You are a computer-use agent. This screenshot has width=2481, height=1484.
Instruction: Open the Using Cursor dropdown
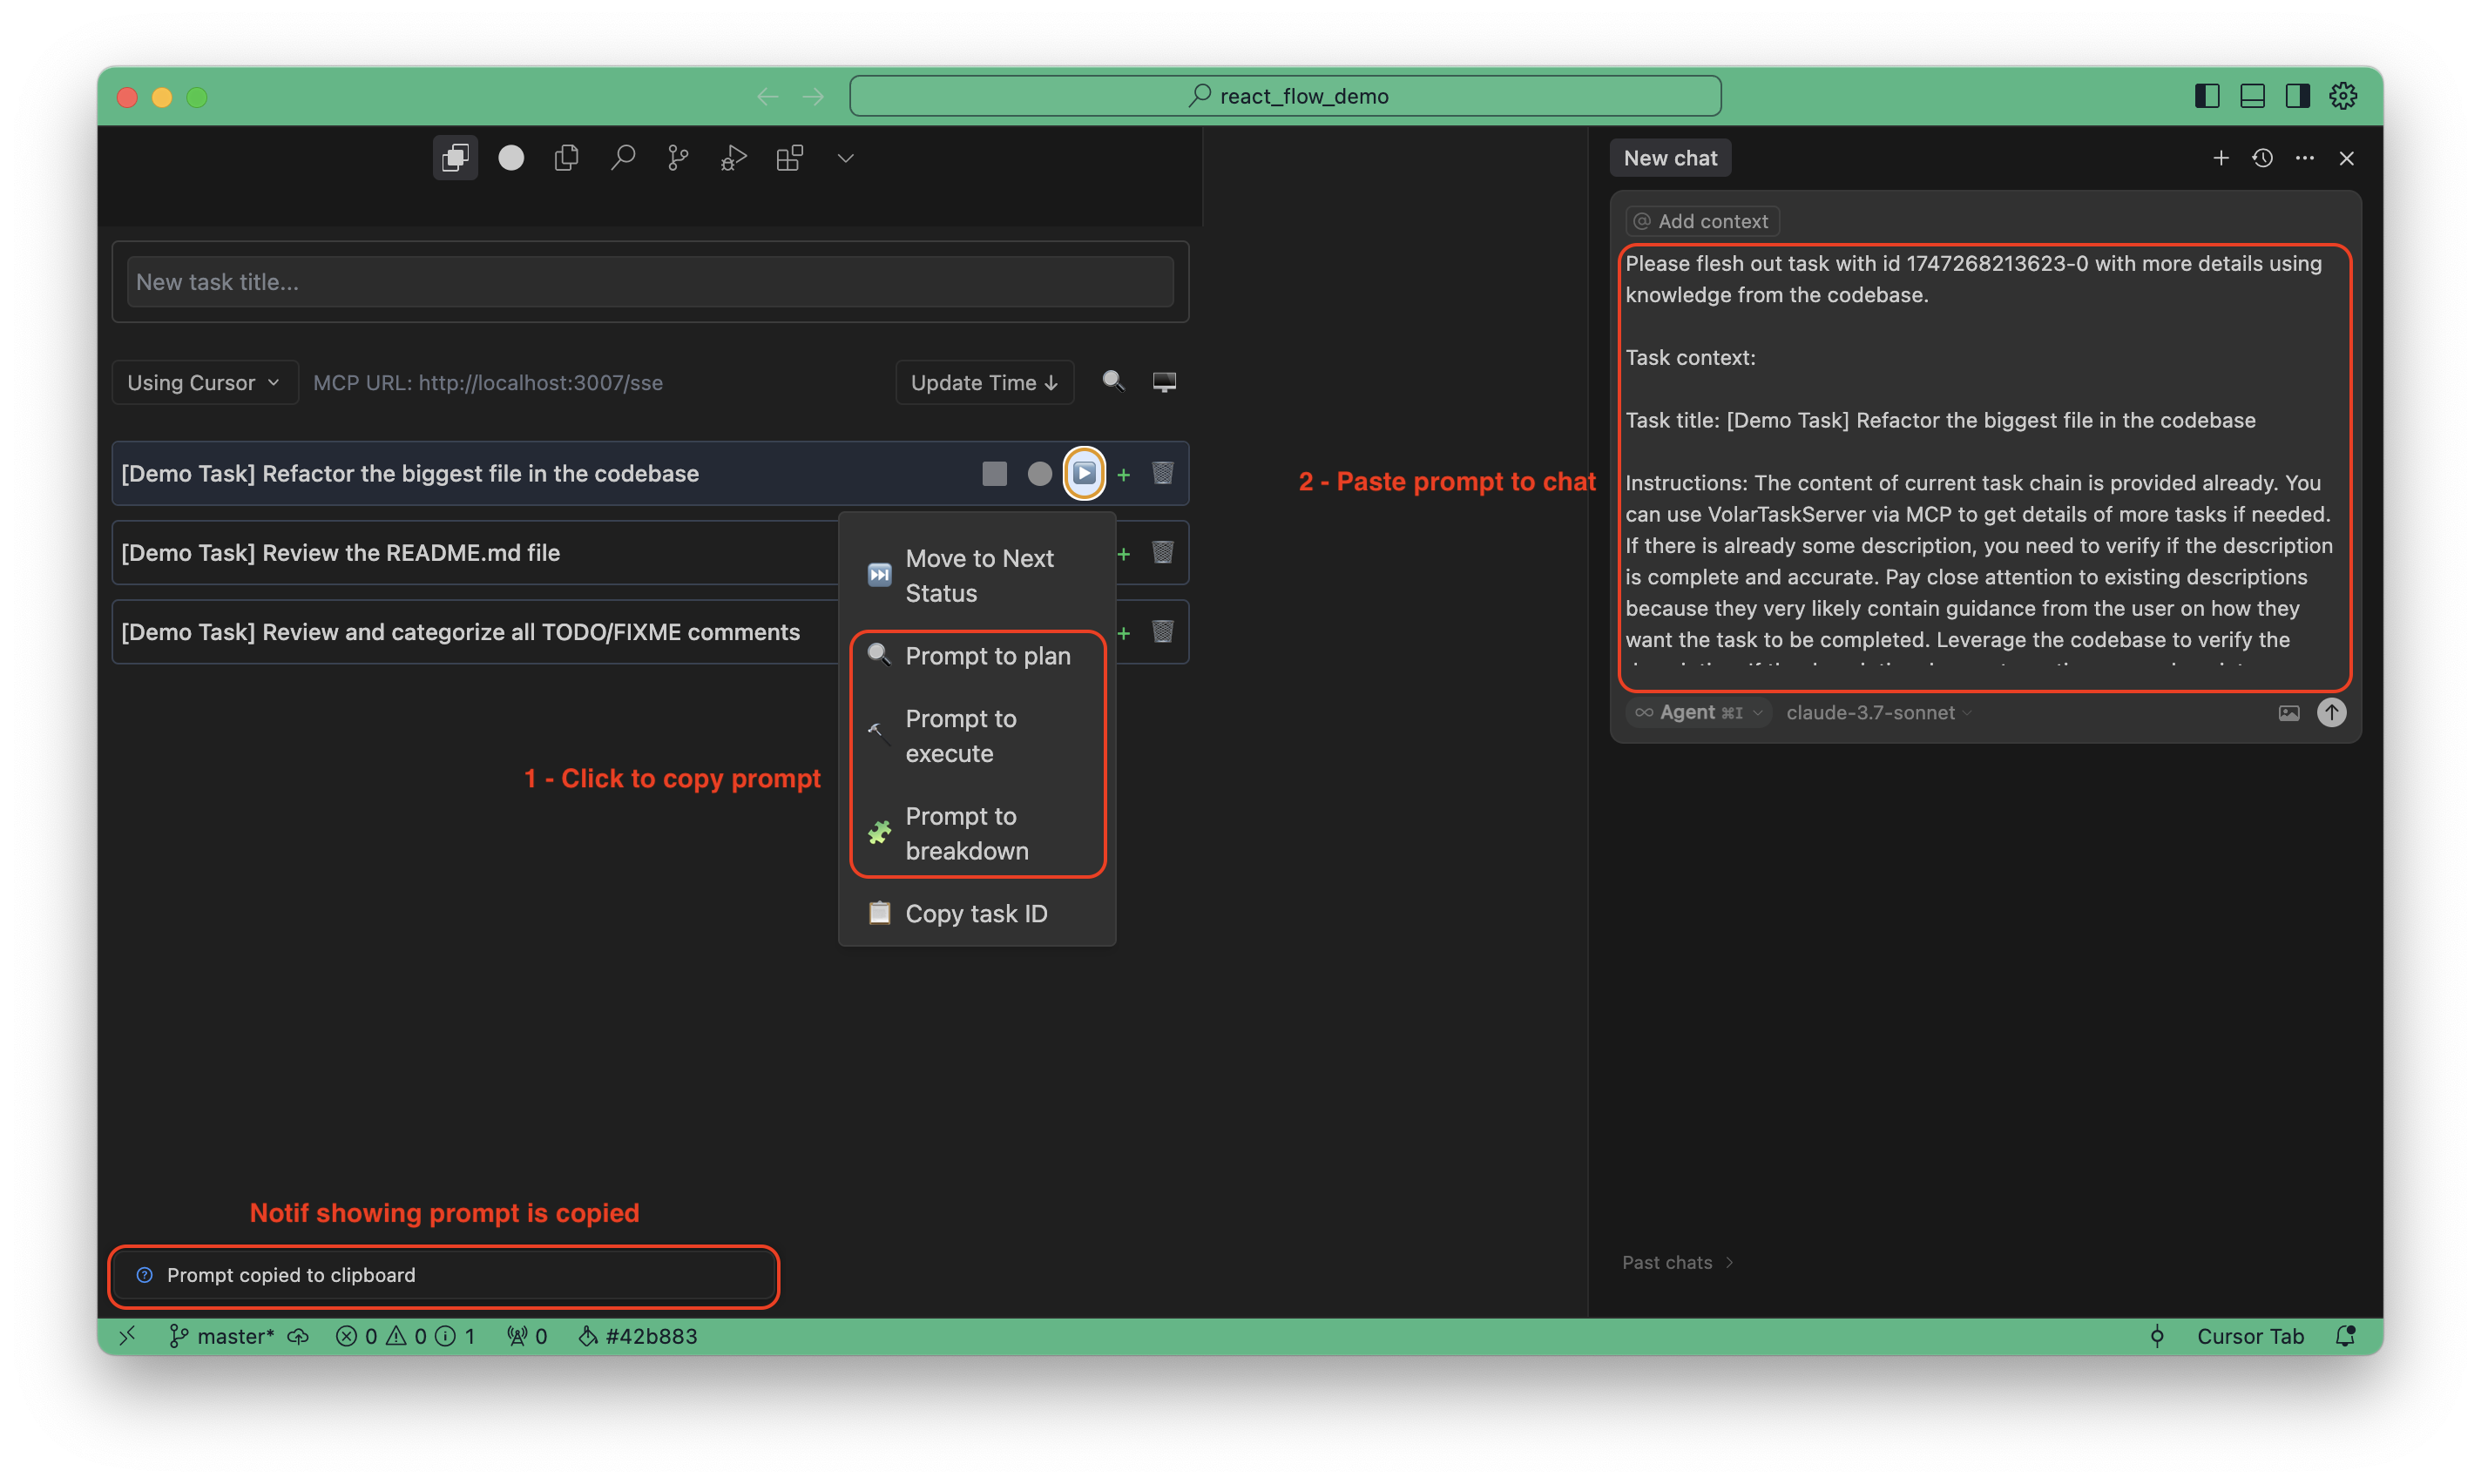coord(204,383)
